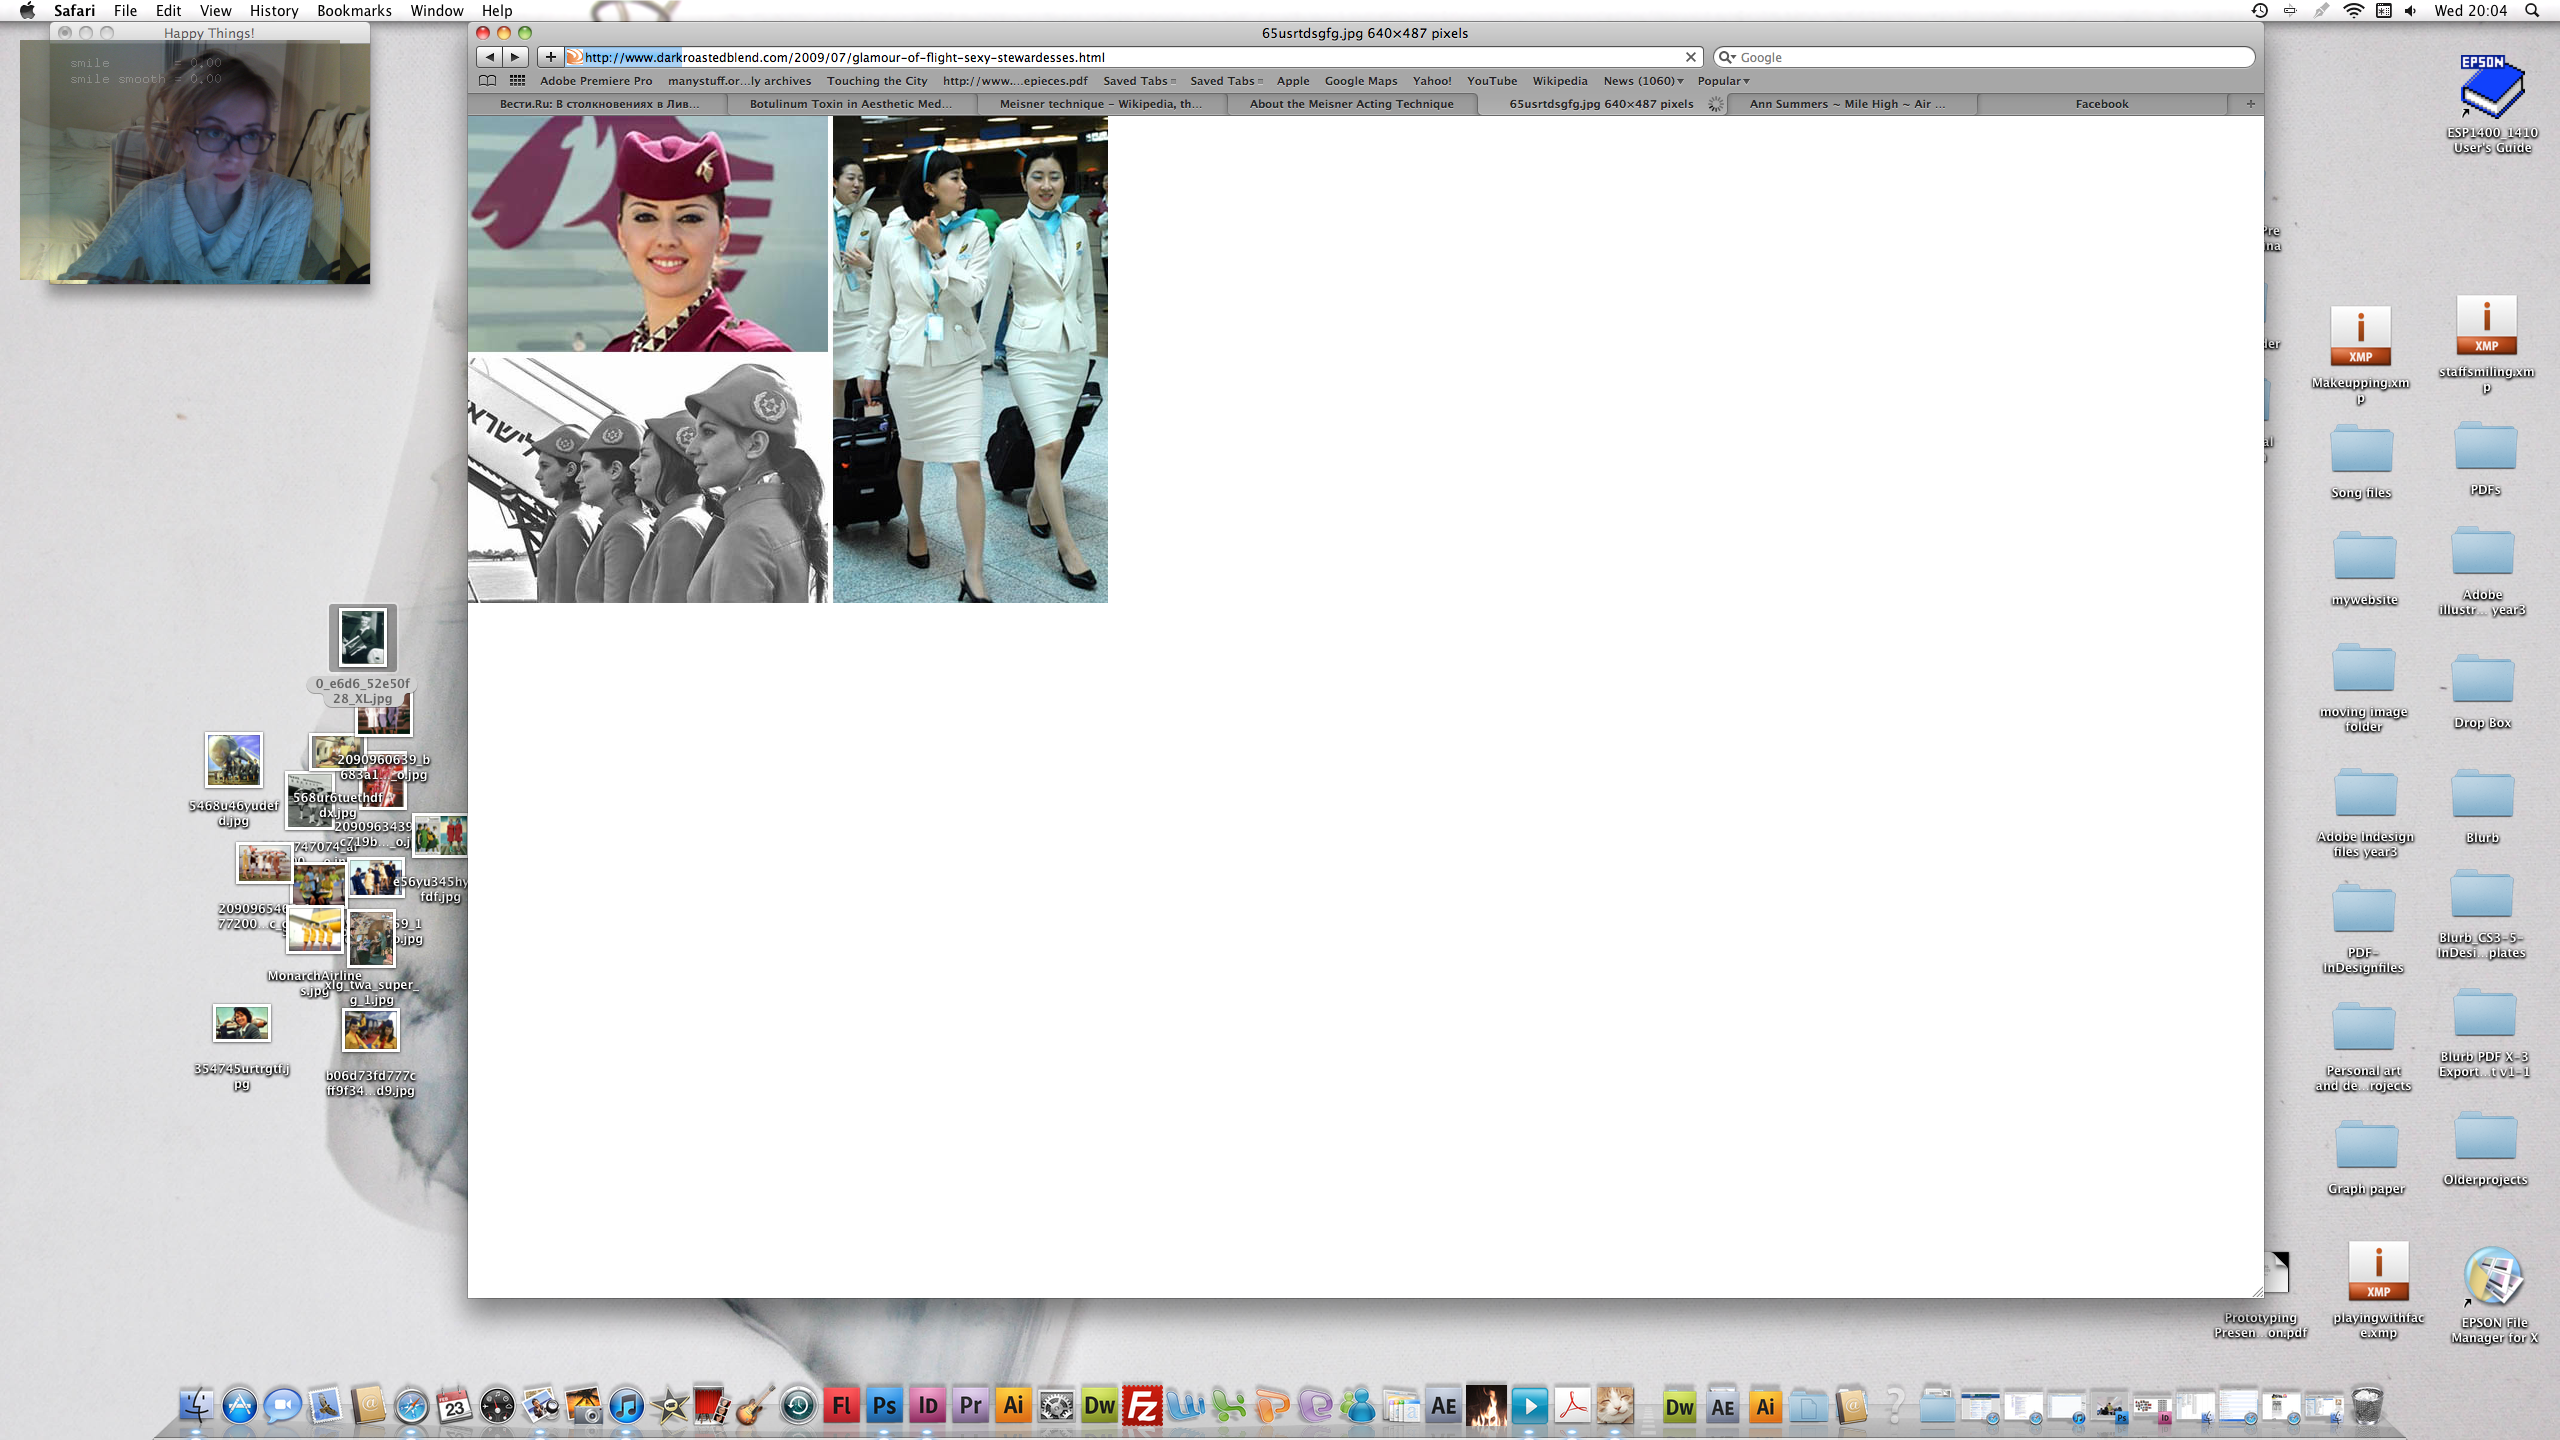Switch to the Facebook tab
This screenshot has width=2560, height=1440.
2101,104
